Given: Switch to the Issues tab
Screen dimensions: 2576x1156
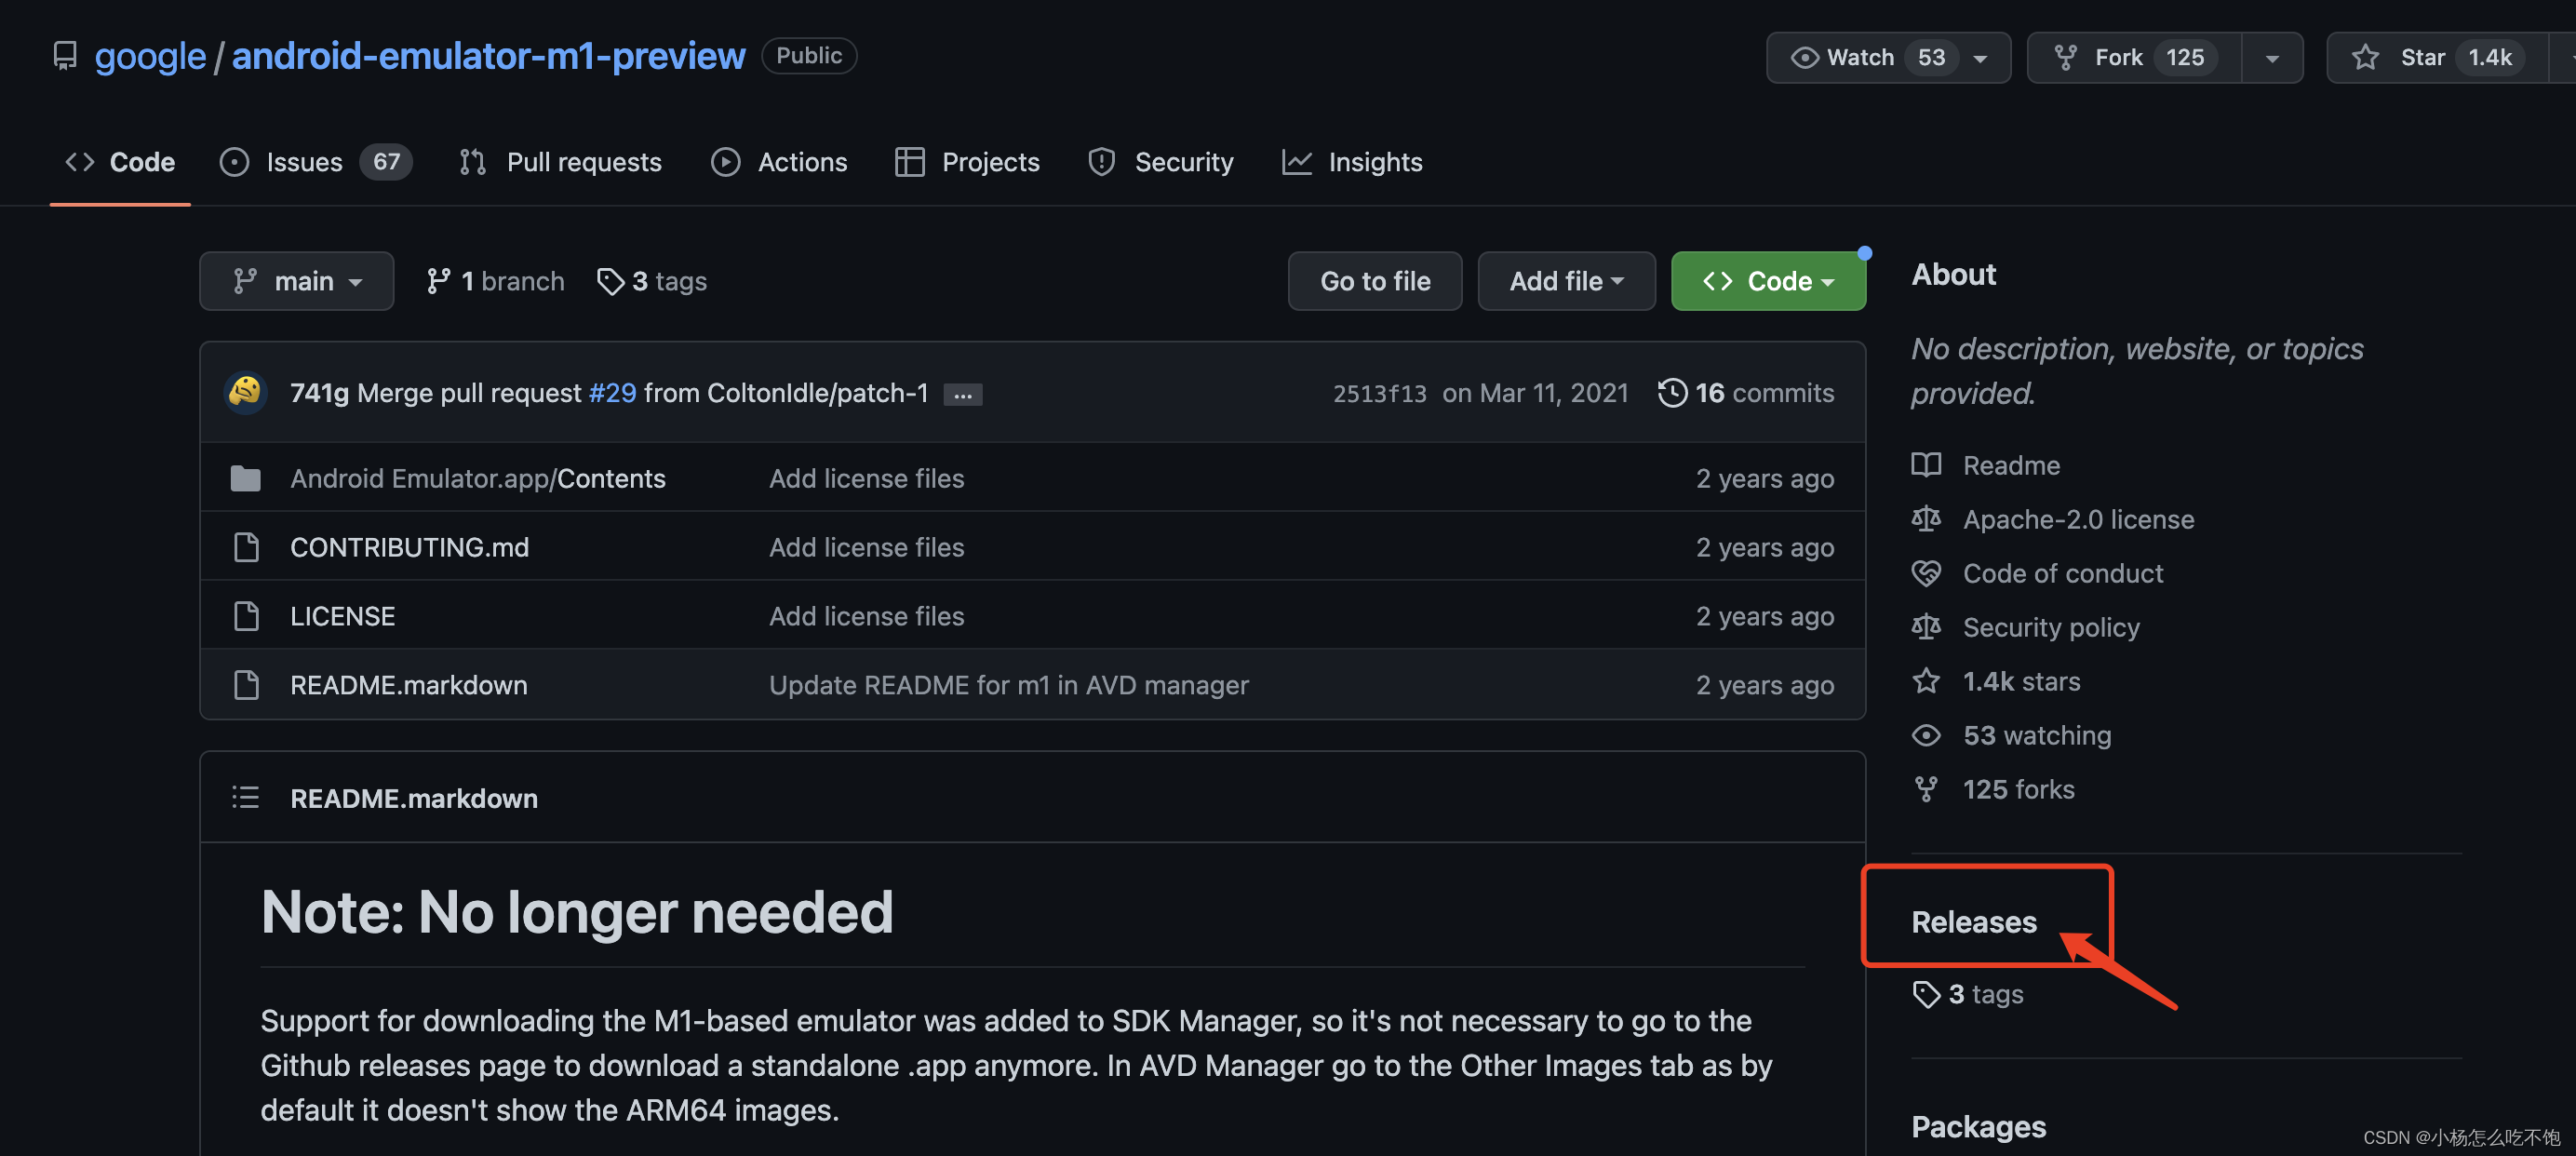Looking at the screenshot, I should click(x=303, y=162).
